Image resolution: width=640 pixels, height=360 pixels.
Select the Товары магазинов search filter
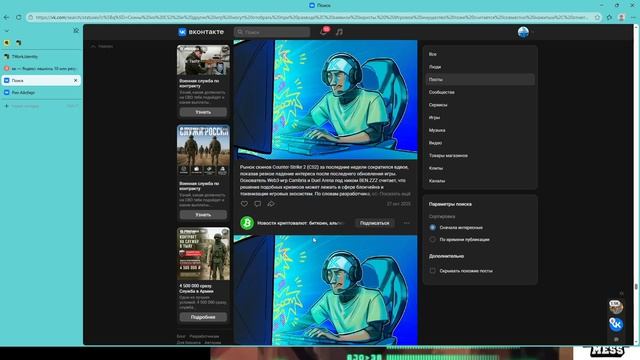(x=480, y=155)
